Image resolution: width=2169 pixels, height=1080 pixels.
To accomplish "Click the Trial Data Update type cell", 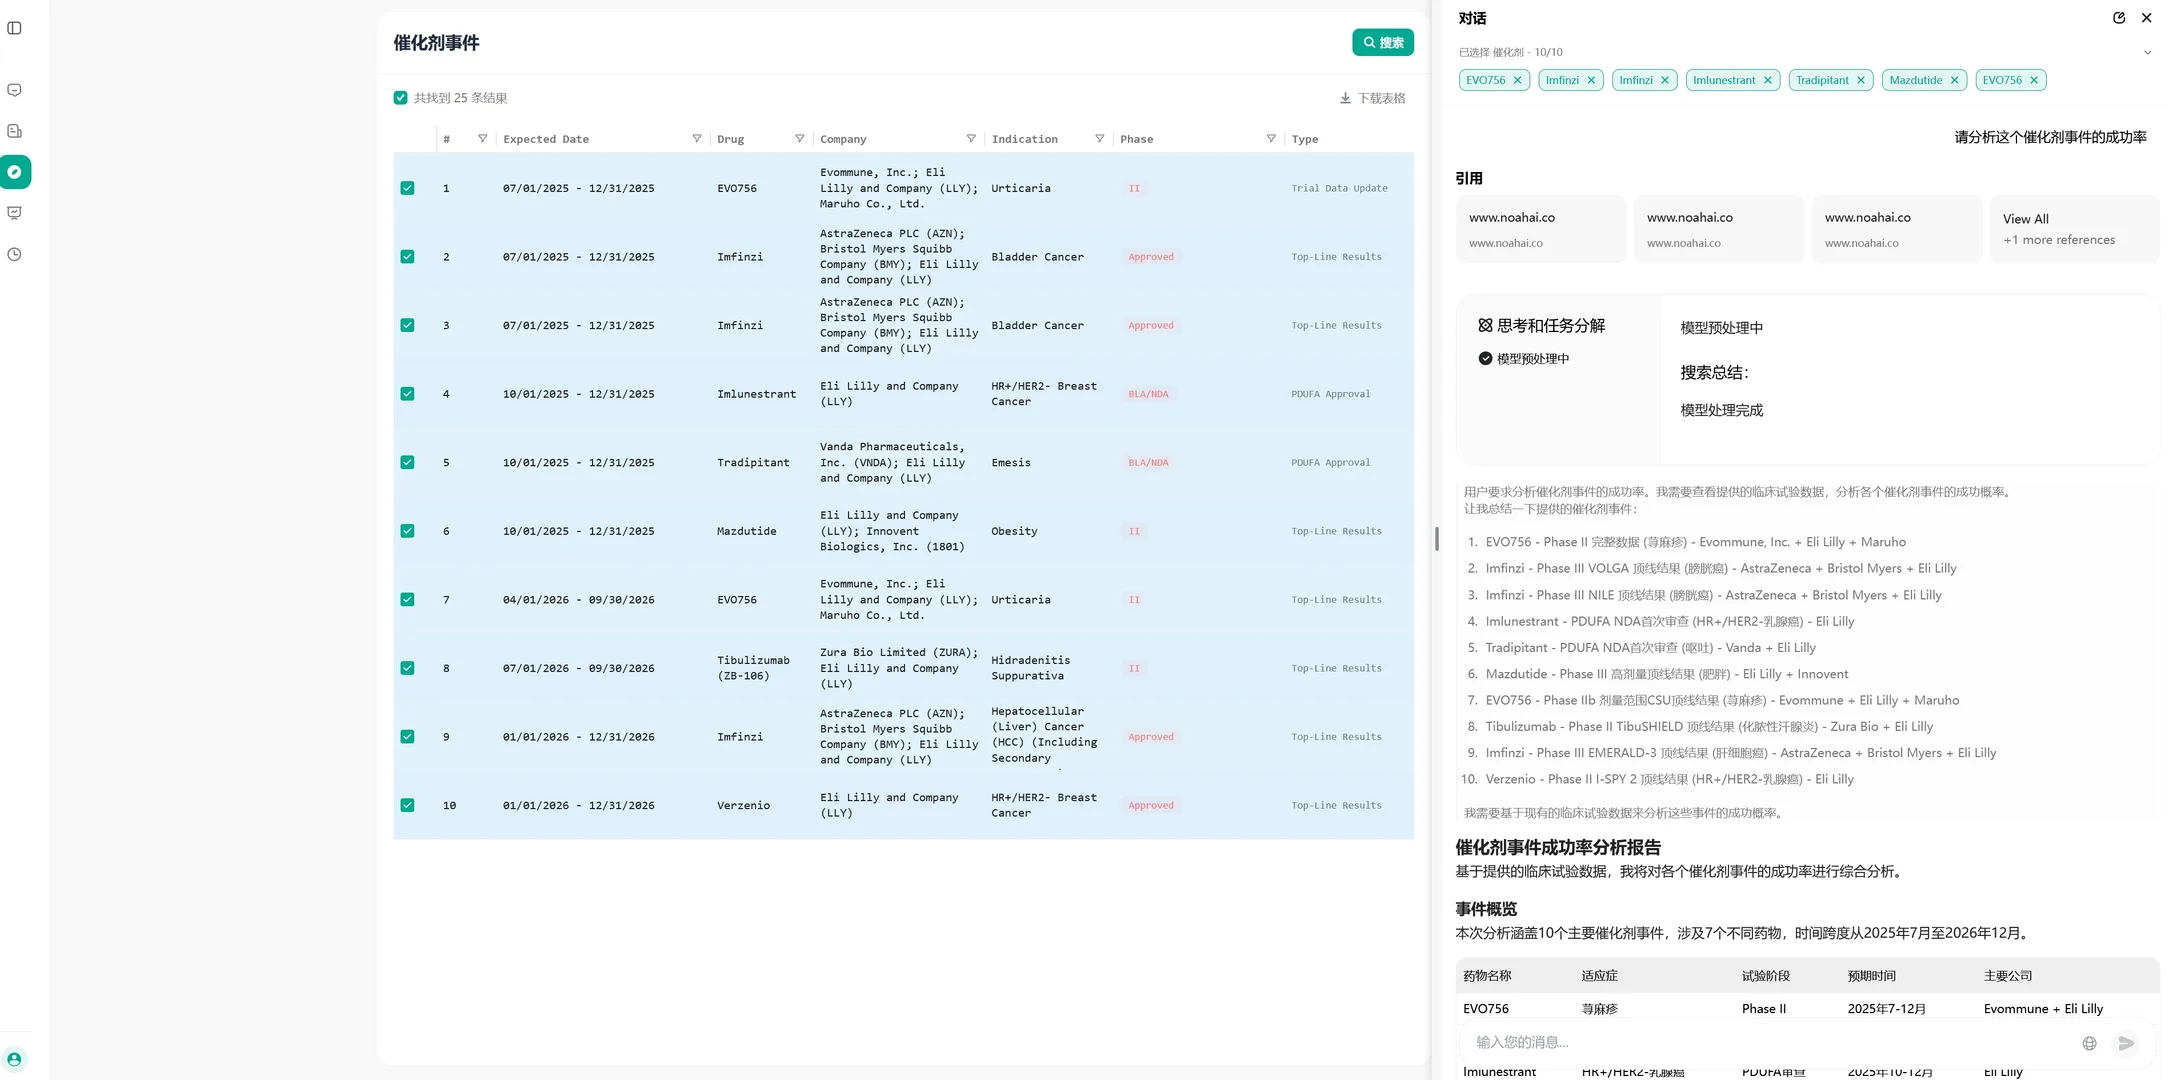I will (x=1339, y=188).
